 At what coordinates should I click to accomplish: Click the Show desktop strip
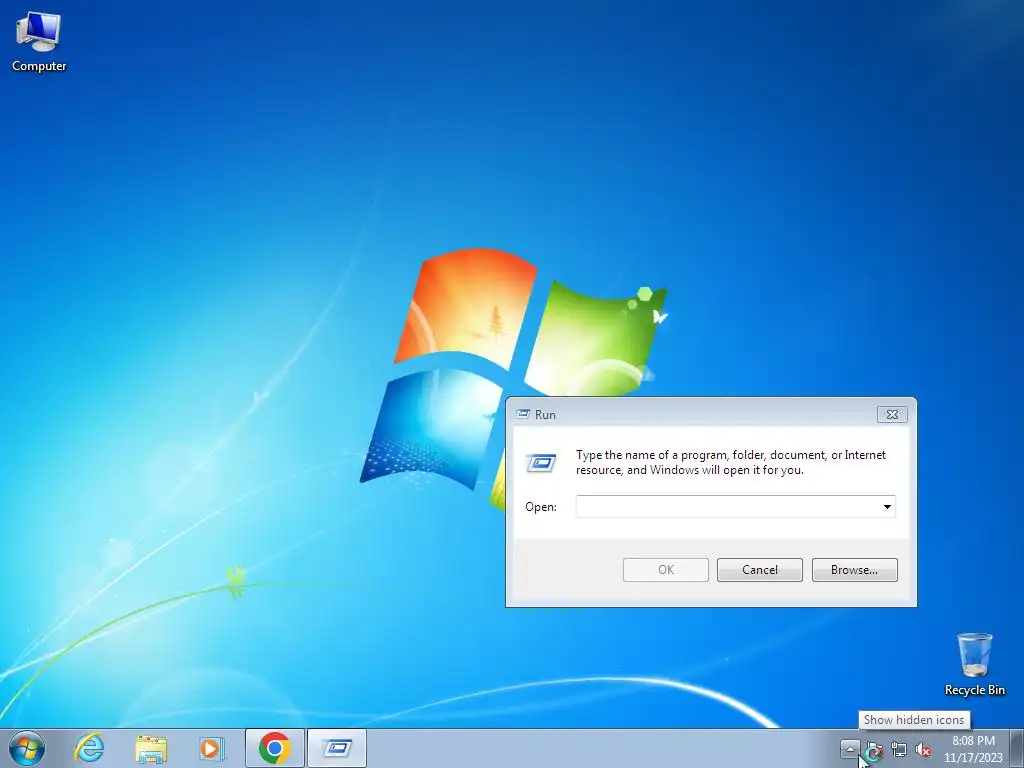(x=1017, y=749)
